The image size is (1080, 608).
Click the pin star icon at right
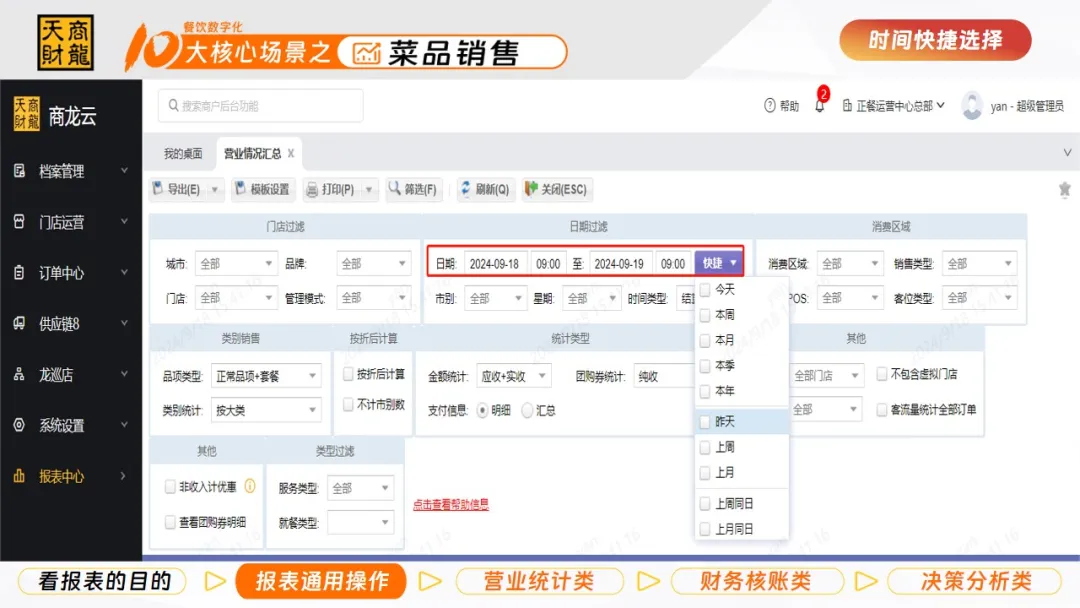(x=1064, y=189)
